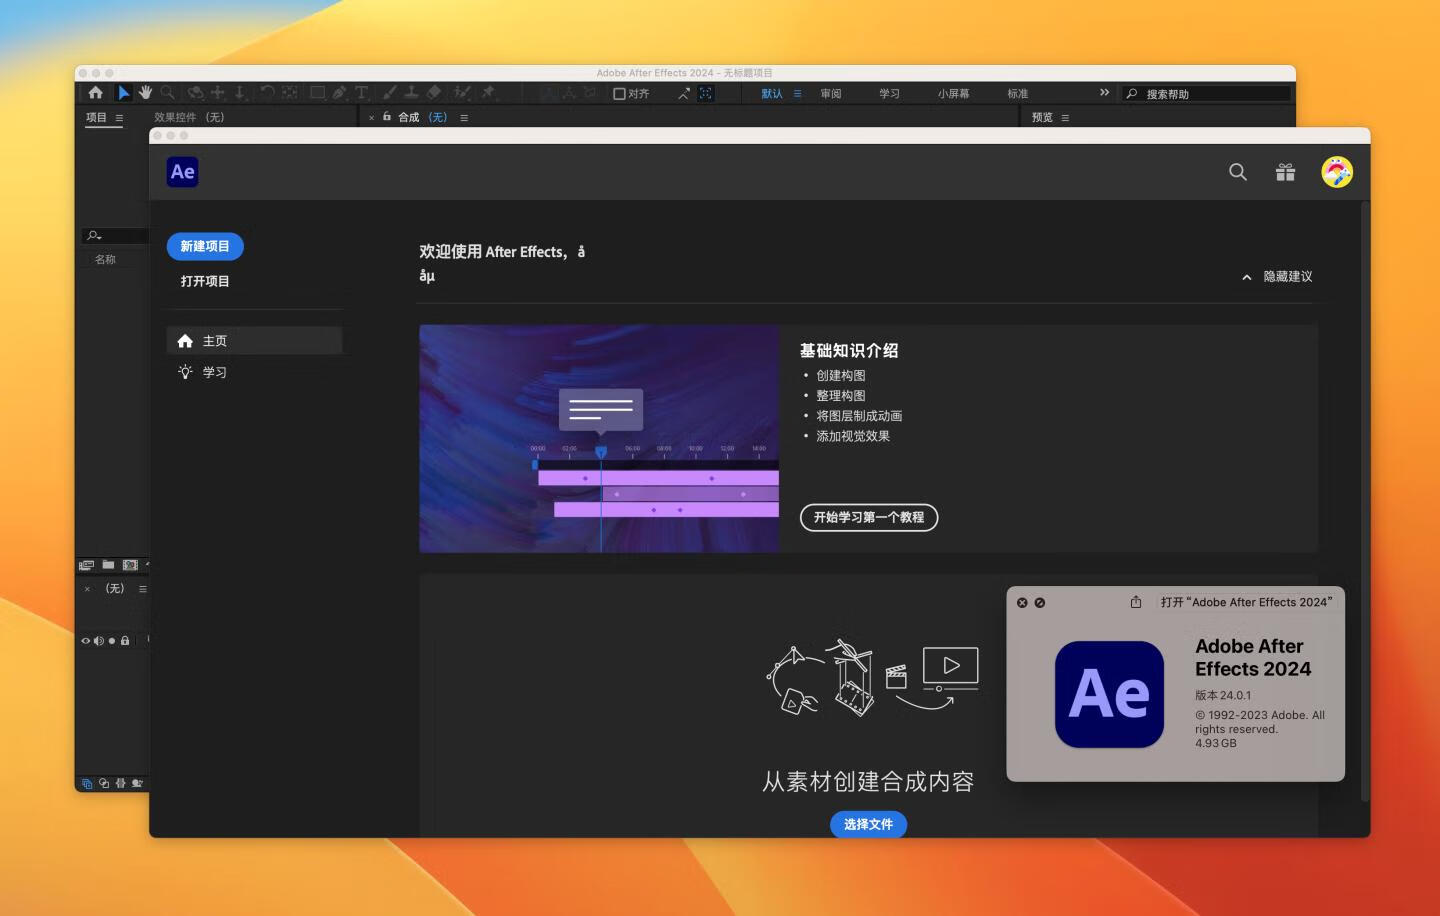Open the 效果控件 panel tab
Viewport: 1440px width, 916px height.
click(x=189, y=118)
